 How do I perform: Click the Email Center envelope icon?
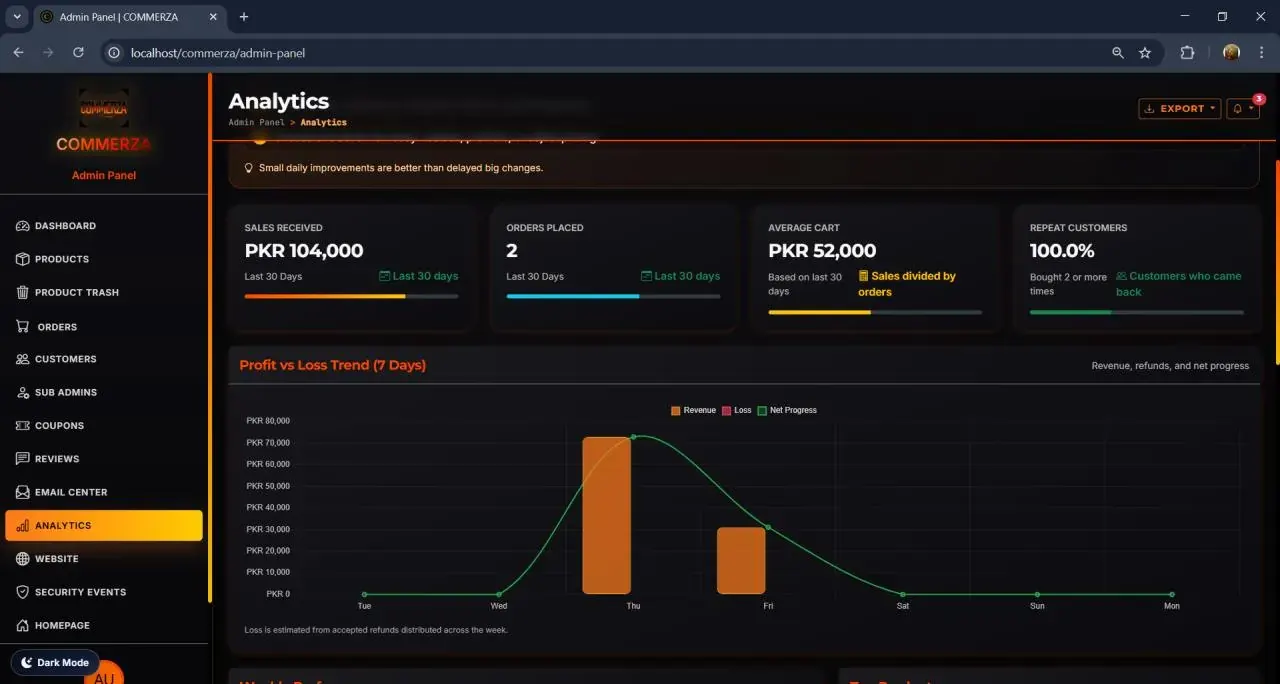23,492
